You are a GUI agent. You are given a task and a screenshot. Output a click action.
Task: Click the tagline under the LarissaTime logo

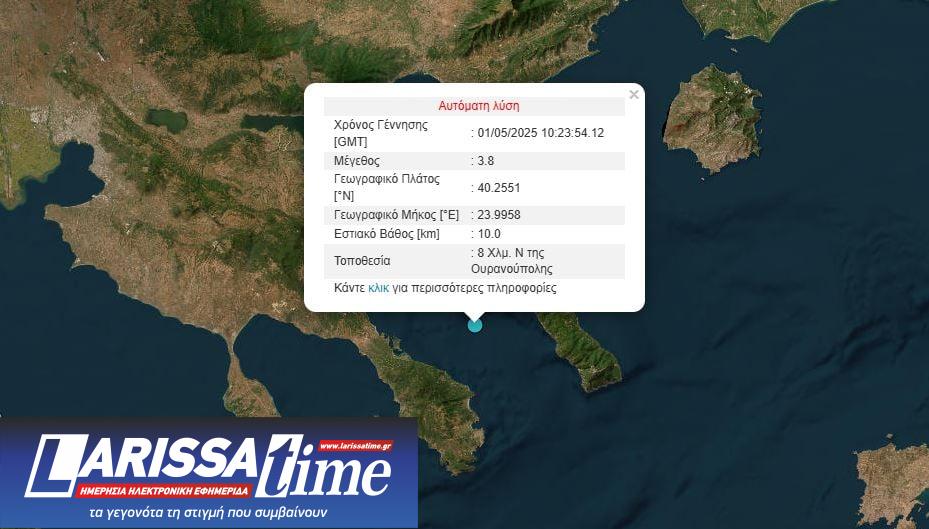208,512
